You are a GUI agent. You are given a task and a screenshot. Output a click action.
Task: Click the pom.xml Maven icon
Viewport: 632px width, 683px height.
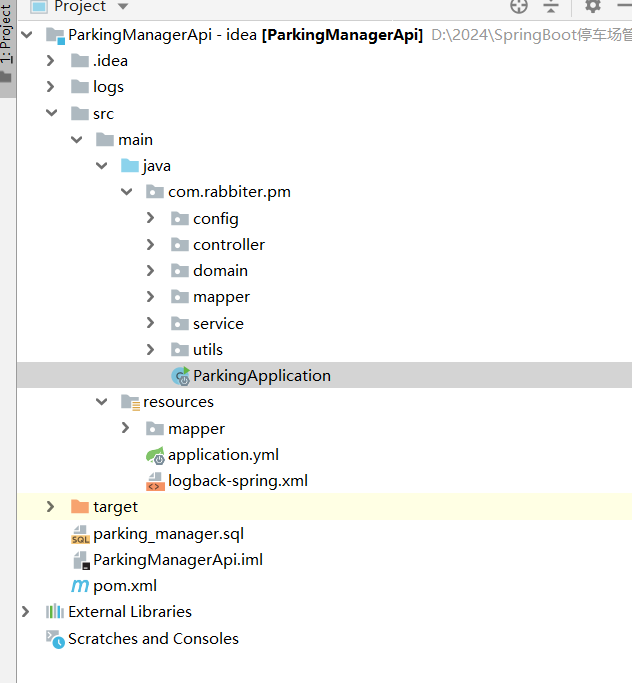(x=80, y=586)
